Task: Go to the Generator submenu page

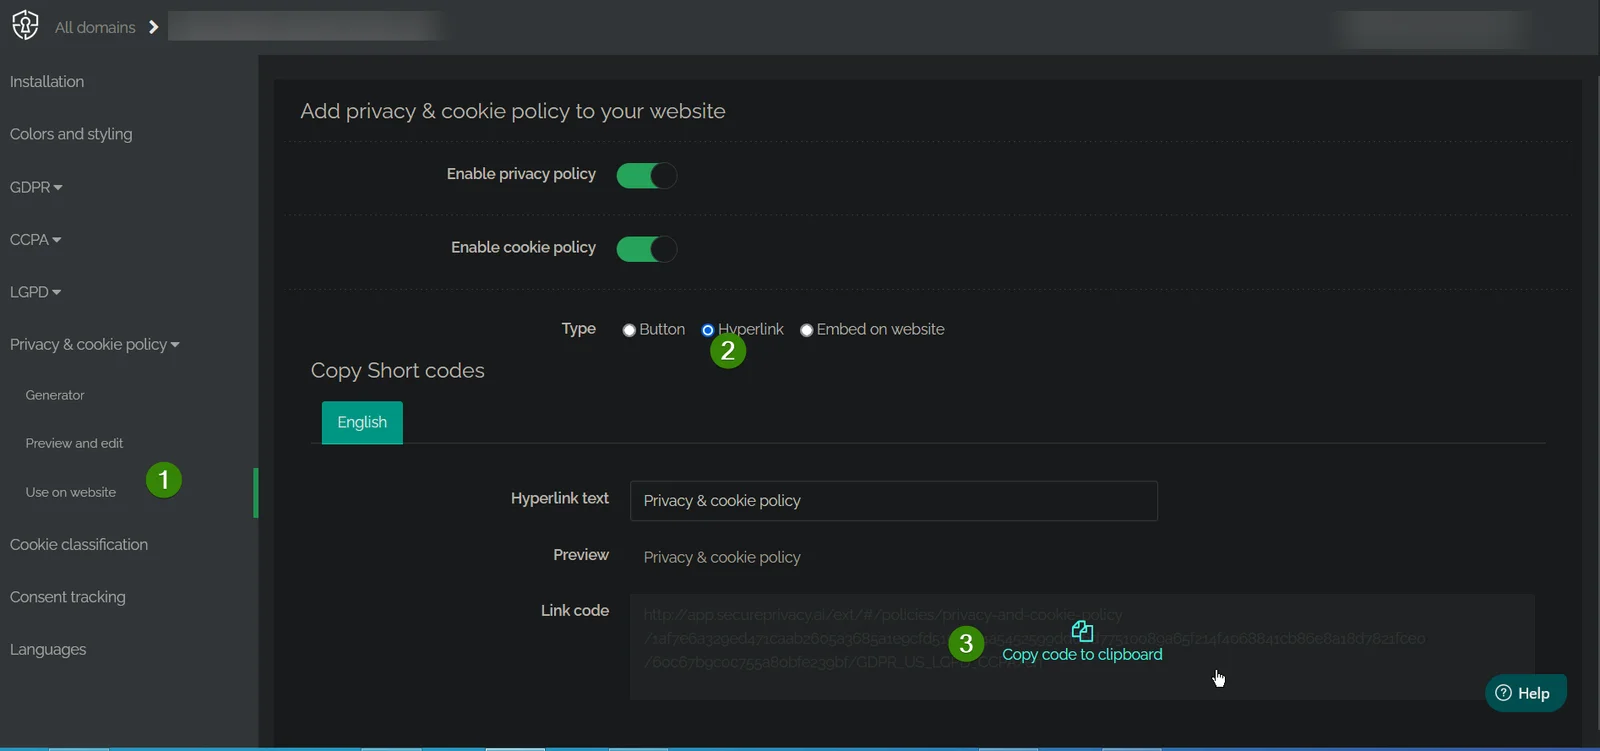Action: tap(55, 396)
